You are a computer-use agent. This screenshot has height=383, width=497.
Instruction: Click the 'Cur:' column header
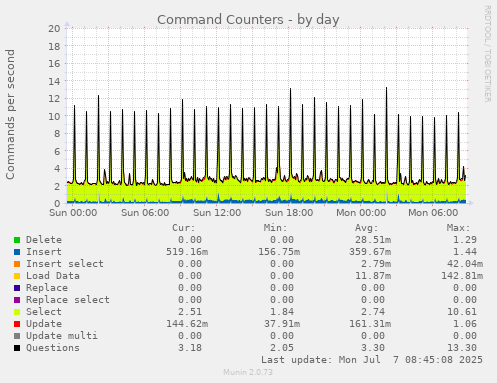click(184, 228)
